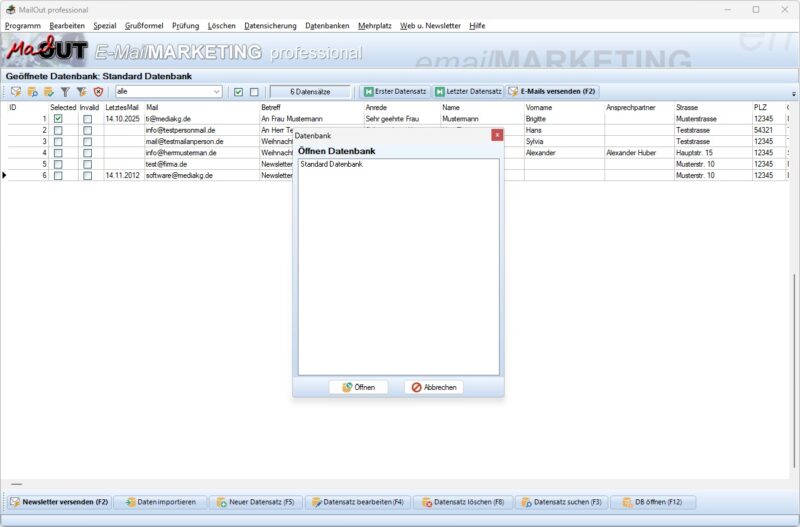This screenshot has width=800, height=527.
Task: Select Standard Datenbank in the list
Action: pos(331,164)
